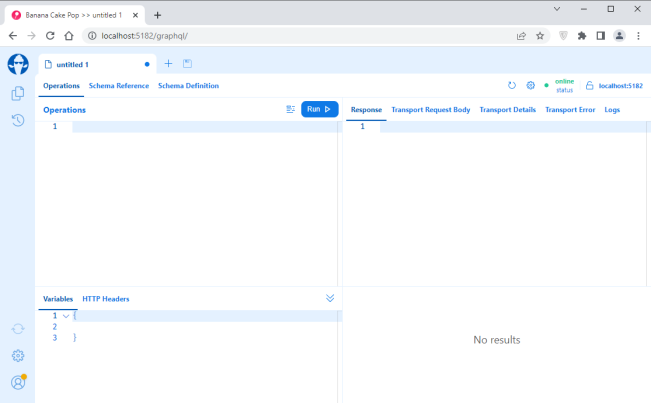Collapse the Variables panel with double chevron
The image size is (651, 403).
pyautogui.click(x=330, y=298)
